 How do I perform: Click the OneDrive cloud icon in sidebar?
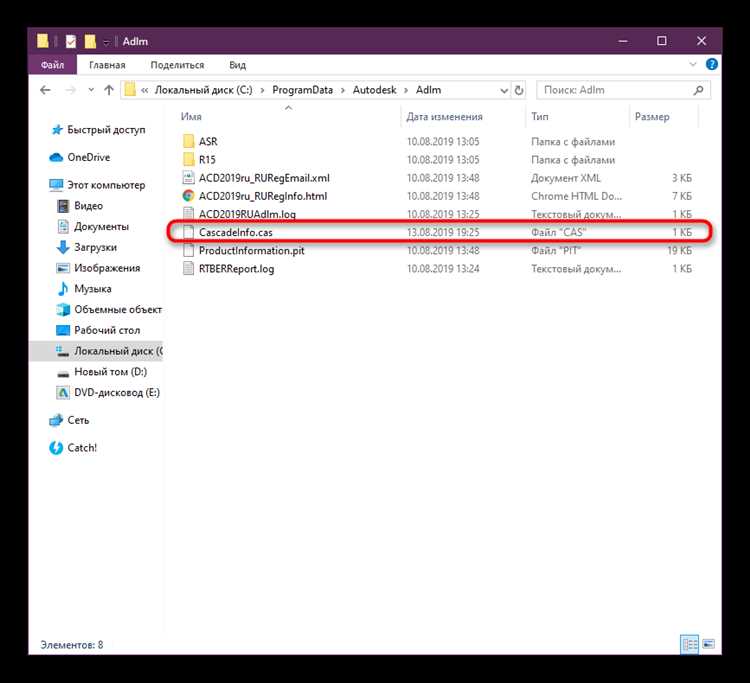(56, 157)
